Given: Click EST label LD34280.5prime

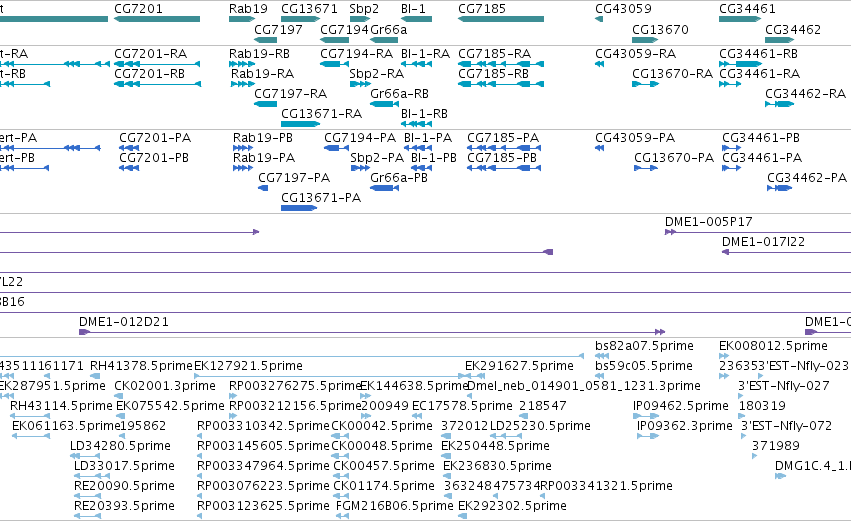Looking at the screenshot, I should click(120, 446).
